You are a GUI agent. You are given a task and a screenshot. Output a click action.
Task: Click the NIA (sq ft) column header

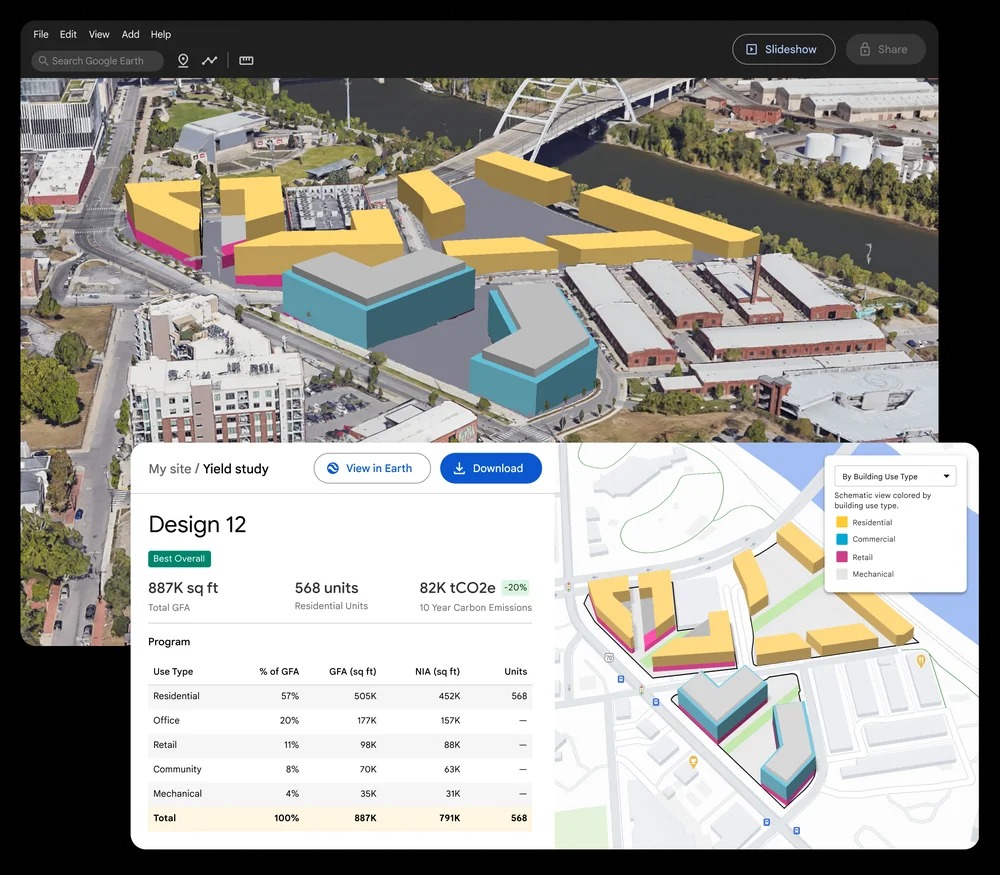[438, 672]
